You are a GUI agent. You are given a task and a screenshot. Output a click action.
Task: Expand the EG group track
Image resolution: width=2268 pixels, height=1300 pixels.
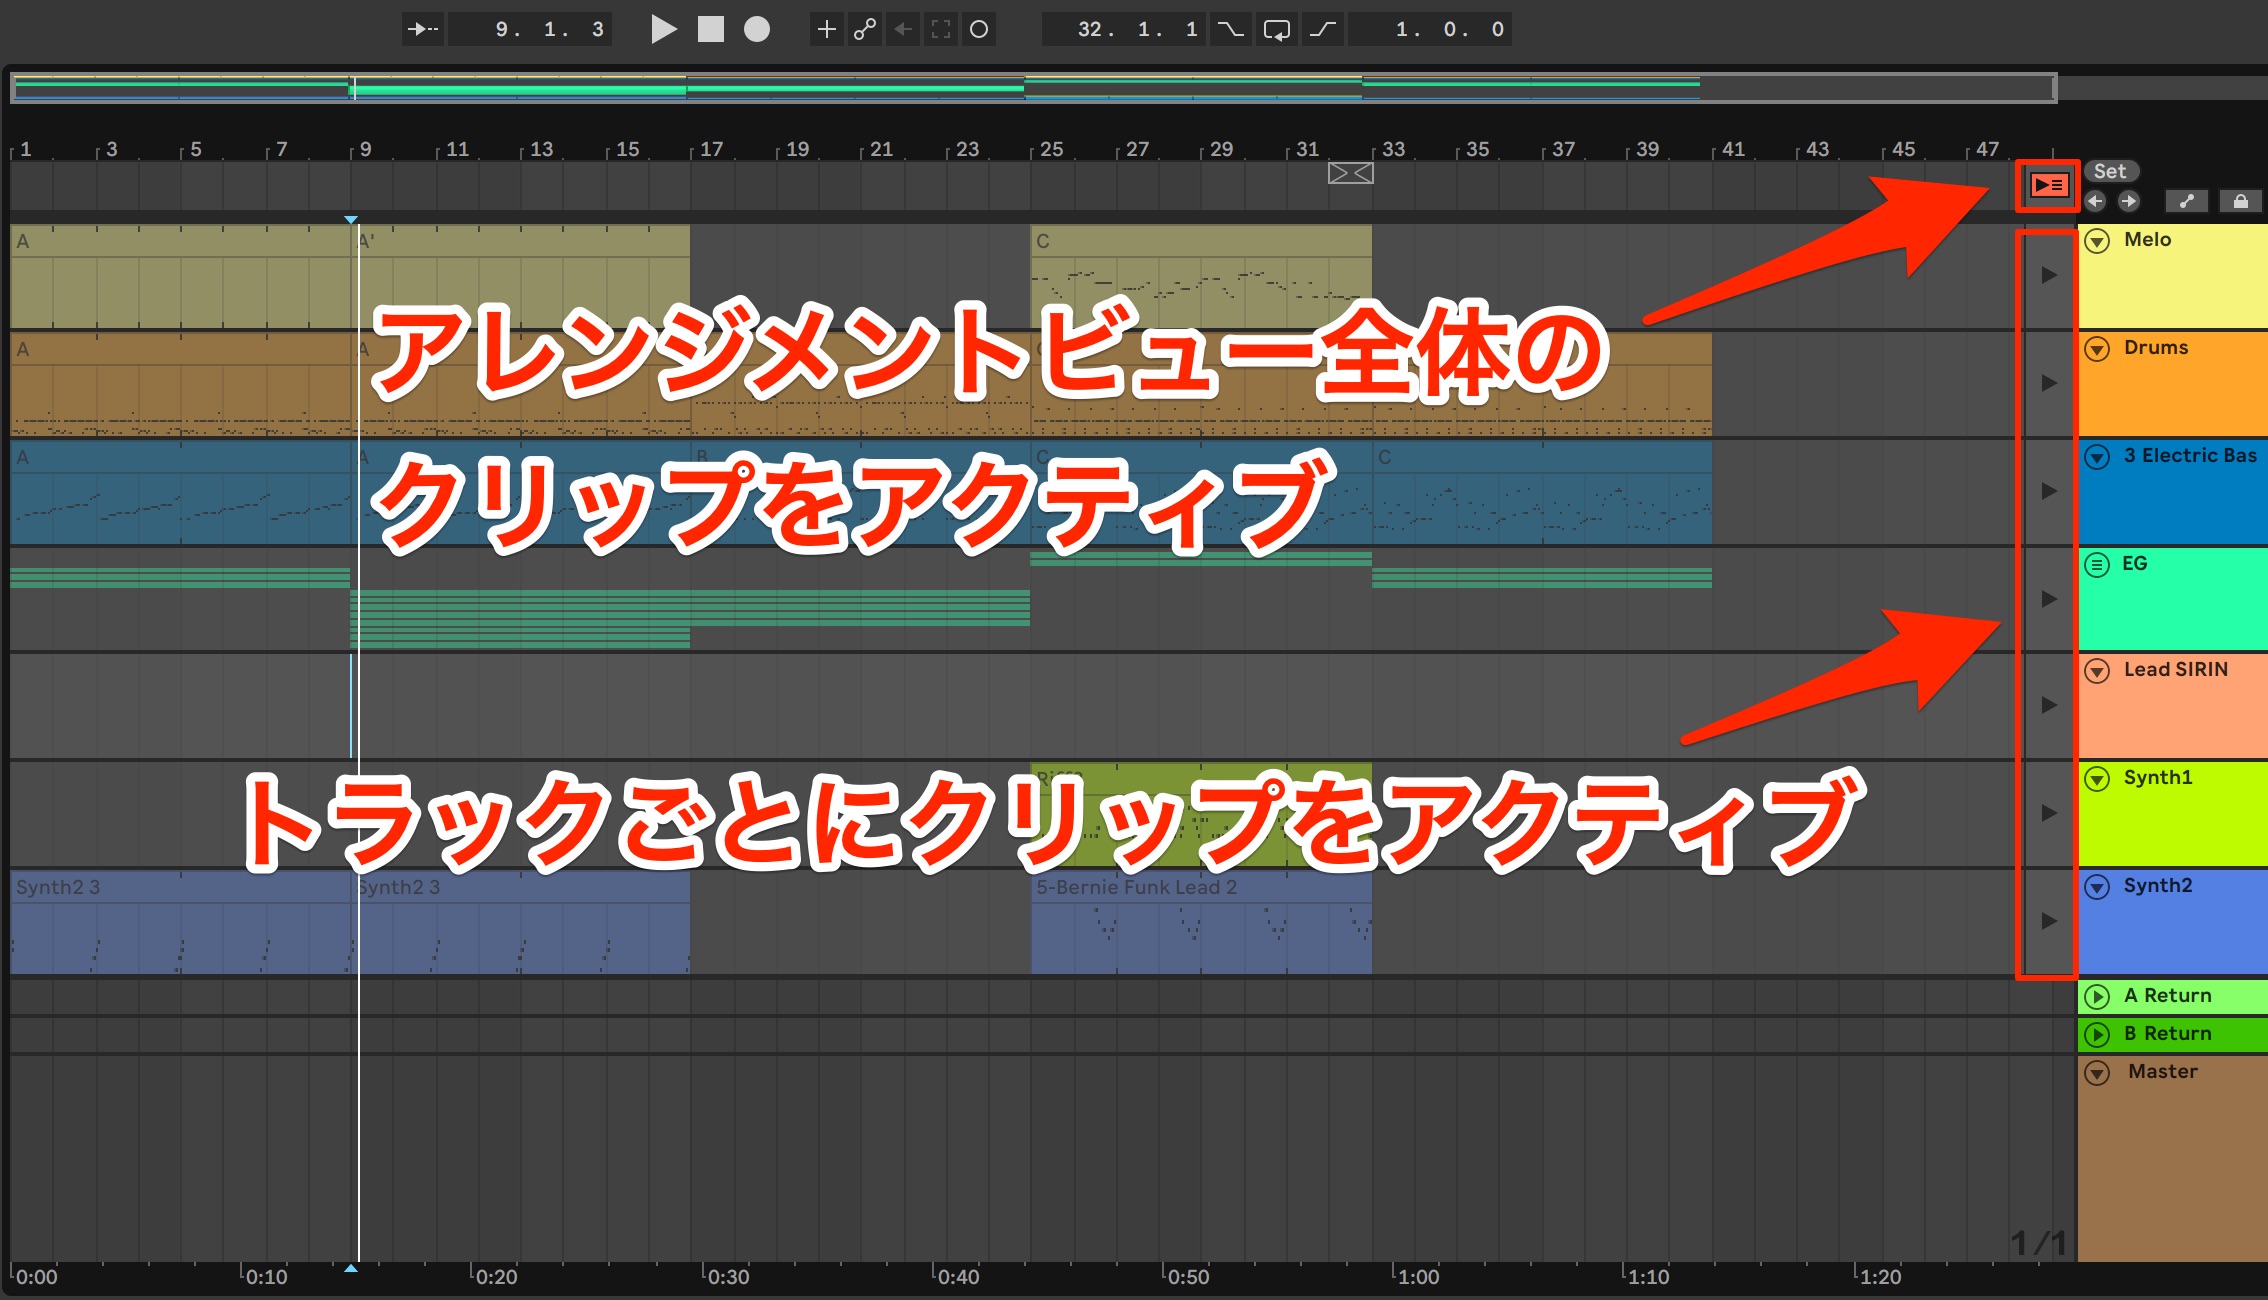(2097, 565)
